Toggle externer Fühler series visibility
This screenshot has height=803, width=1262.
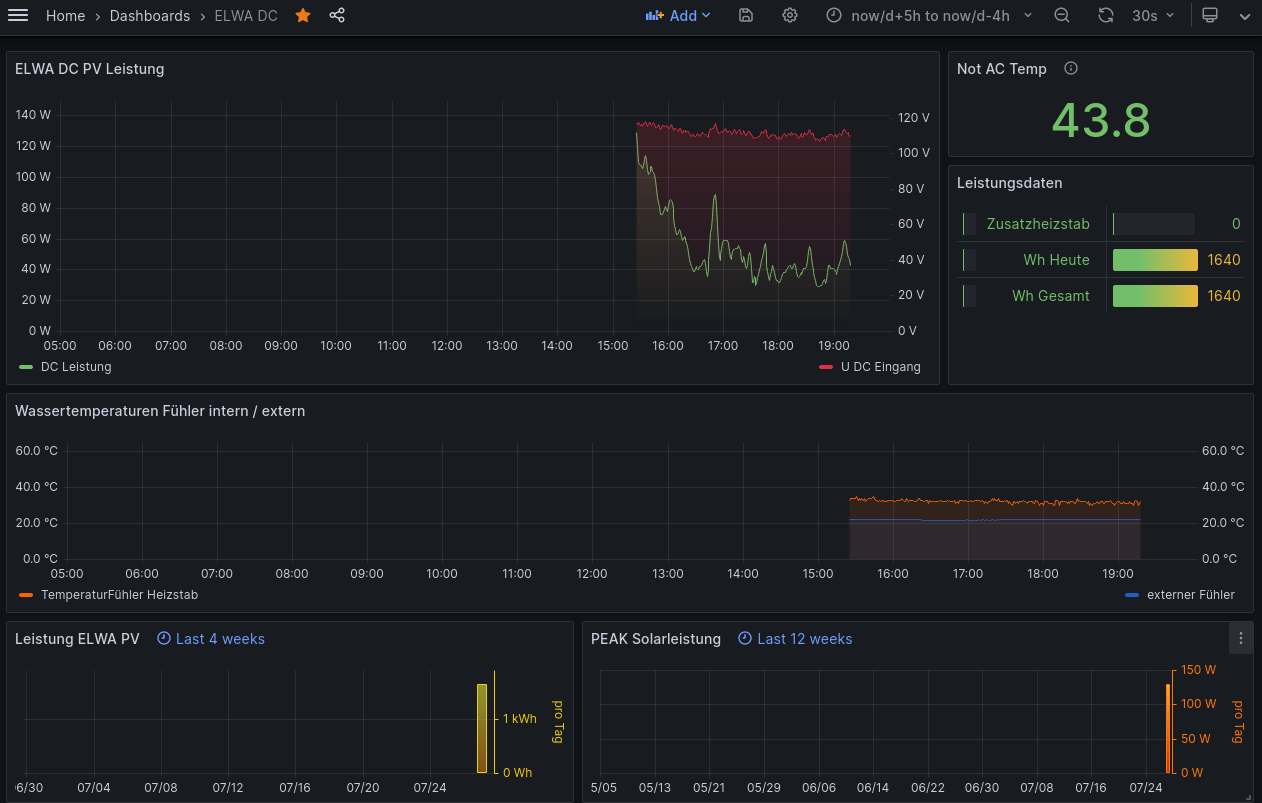pyautogui.click(x=1190, y=595)
